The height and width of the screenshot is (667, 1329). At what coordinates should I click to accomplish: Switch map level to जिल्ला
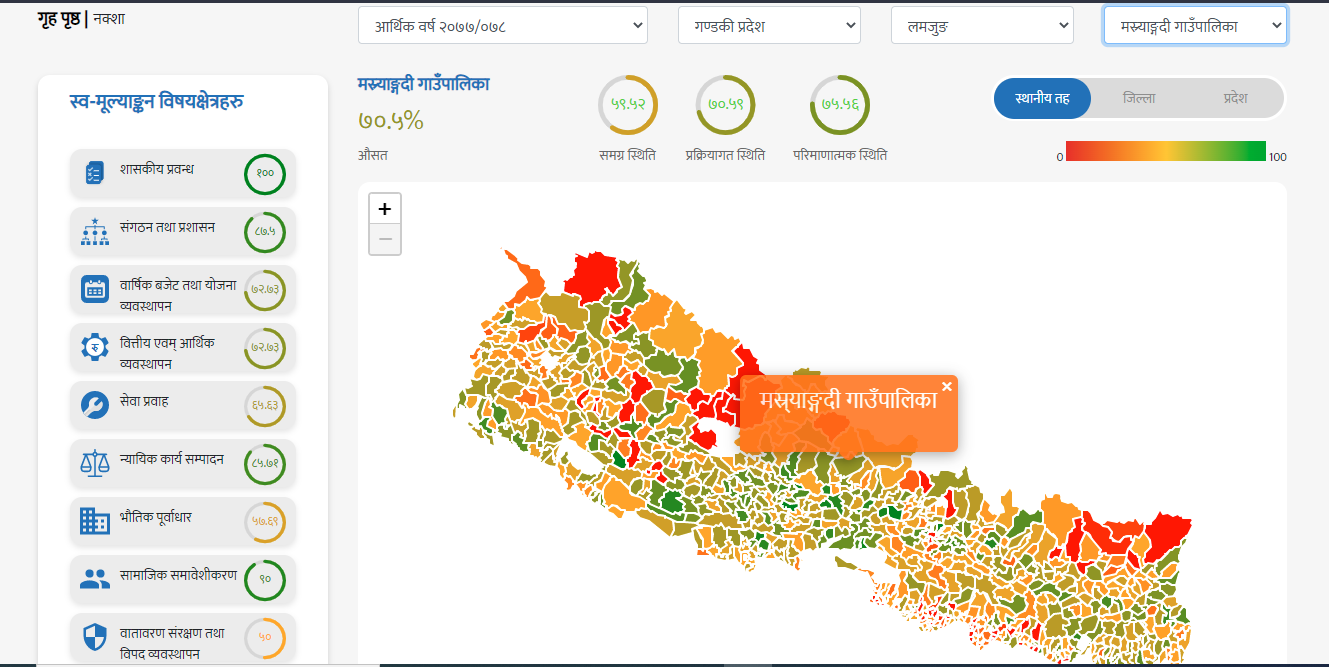[x=1139, y=98]
